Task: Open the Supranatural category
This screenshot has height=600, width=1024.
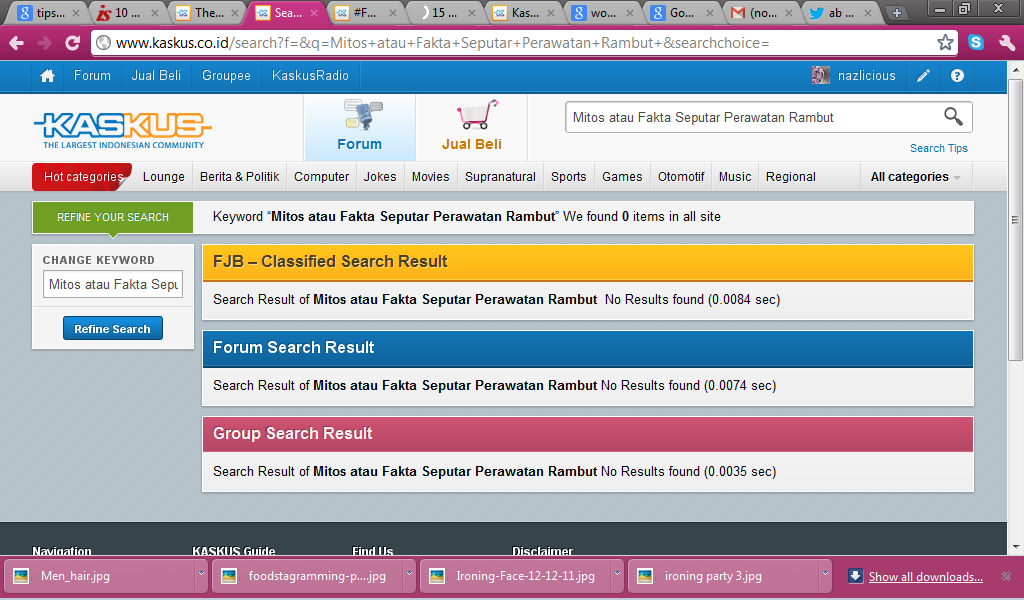Action: point(500,177)
